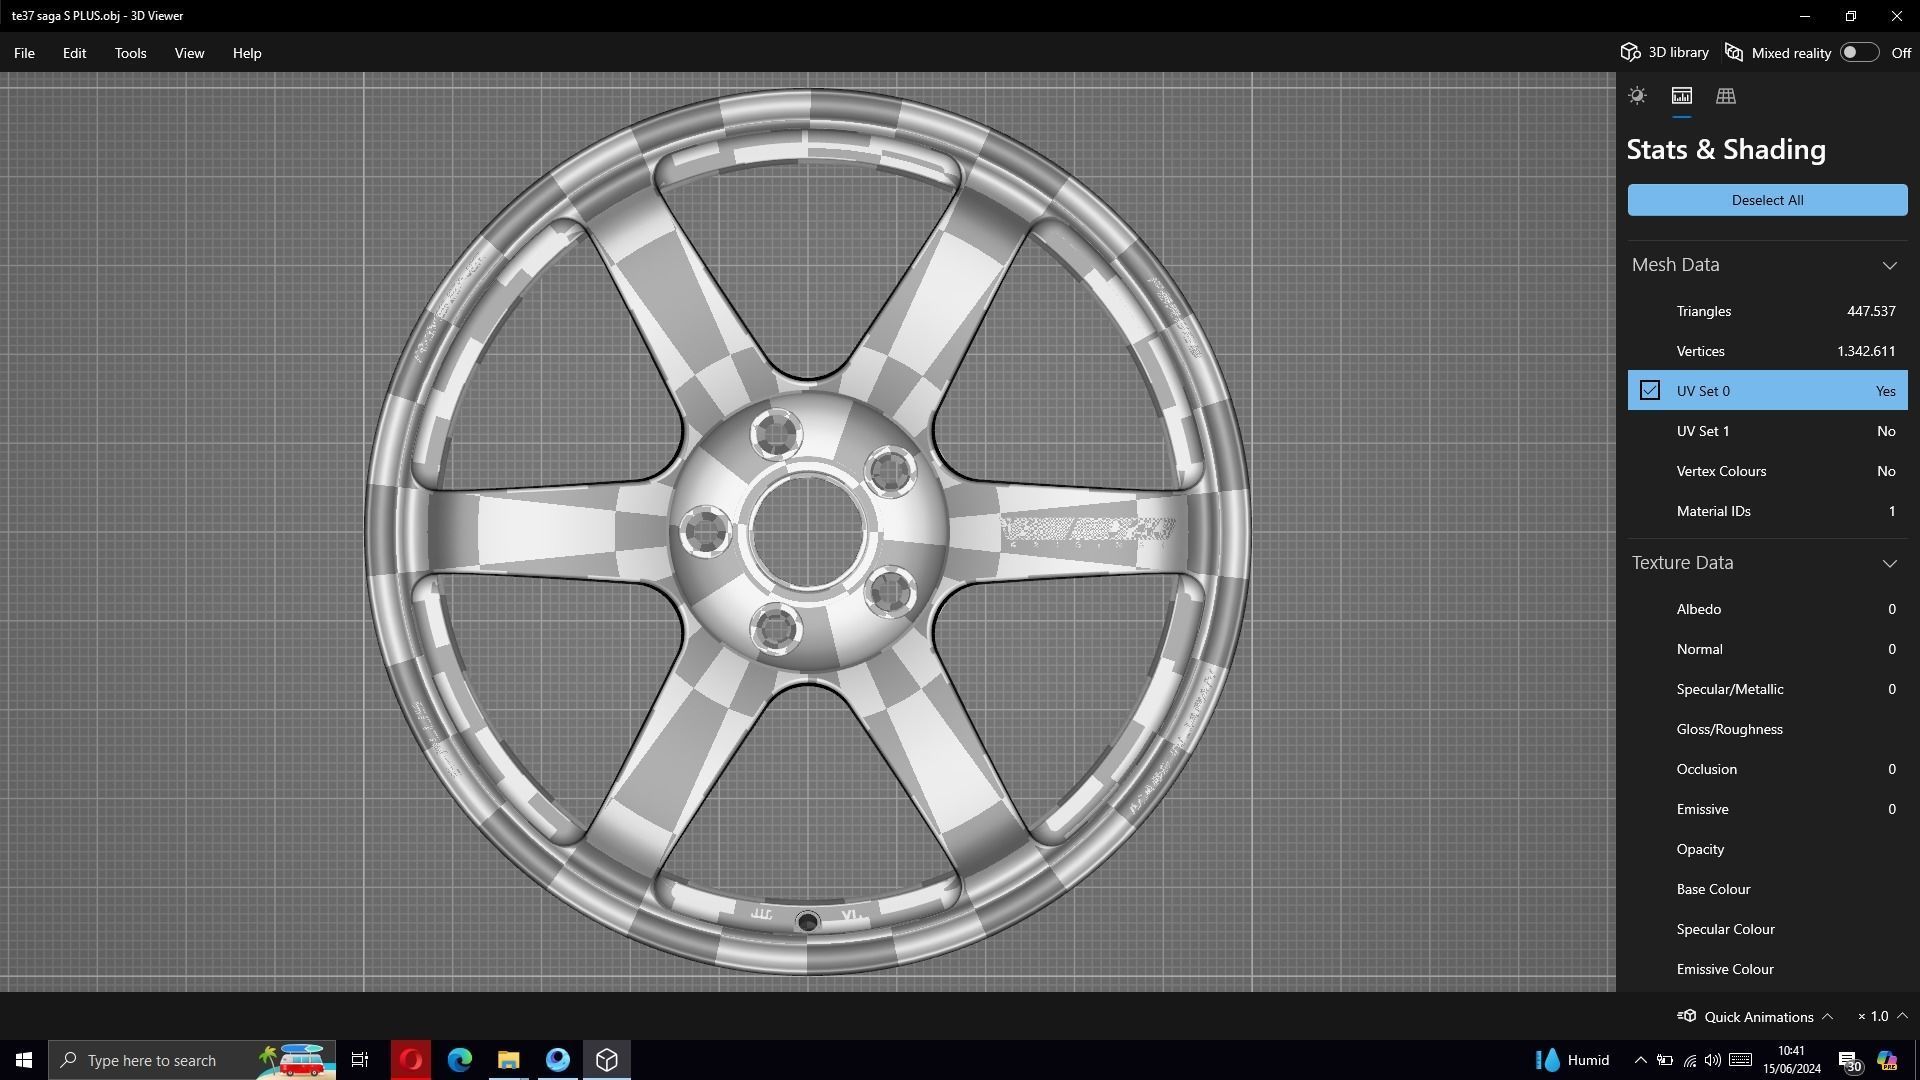Image resolution: width=1920 pixels, height=1080 pixels.
Task: Open the 3D library
Action: (1665, 52)
